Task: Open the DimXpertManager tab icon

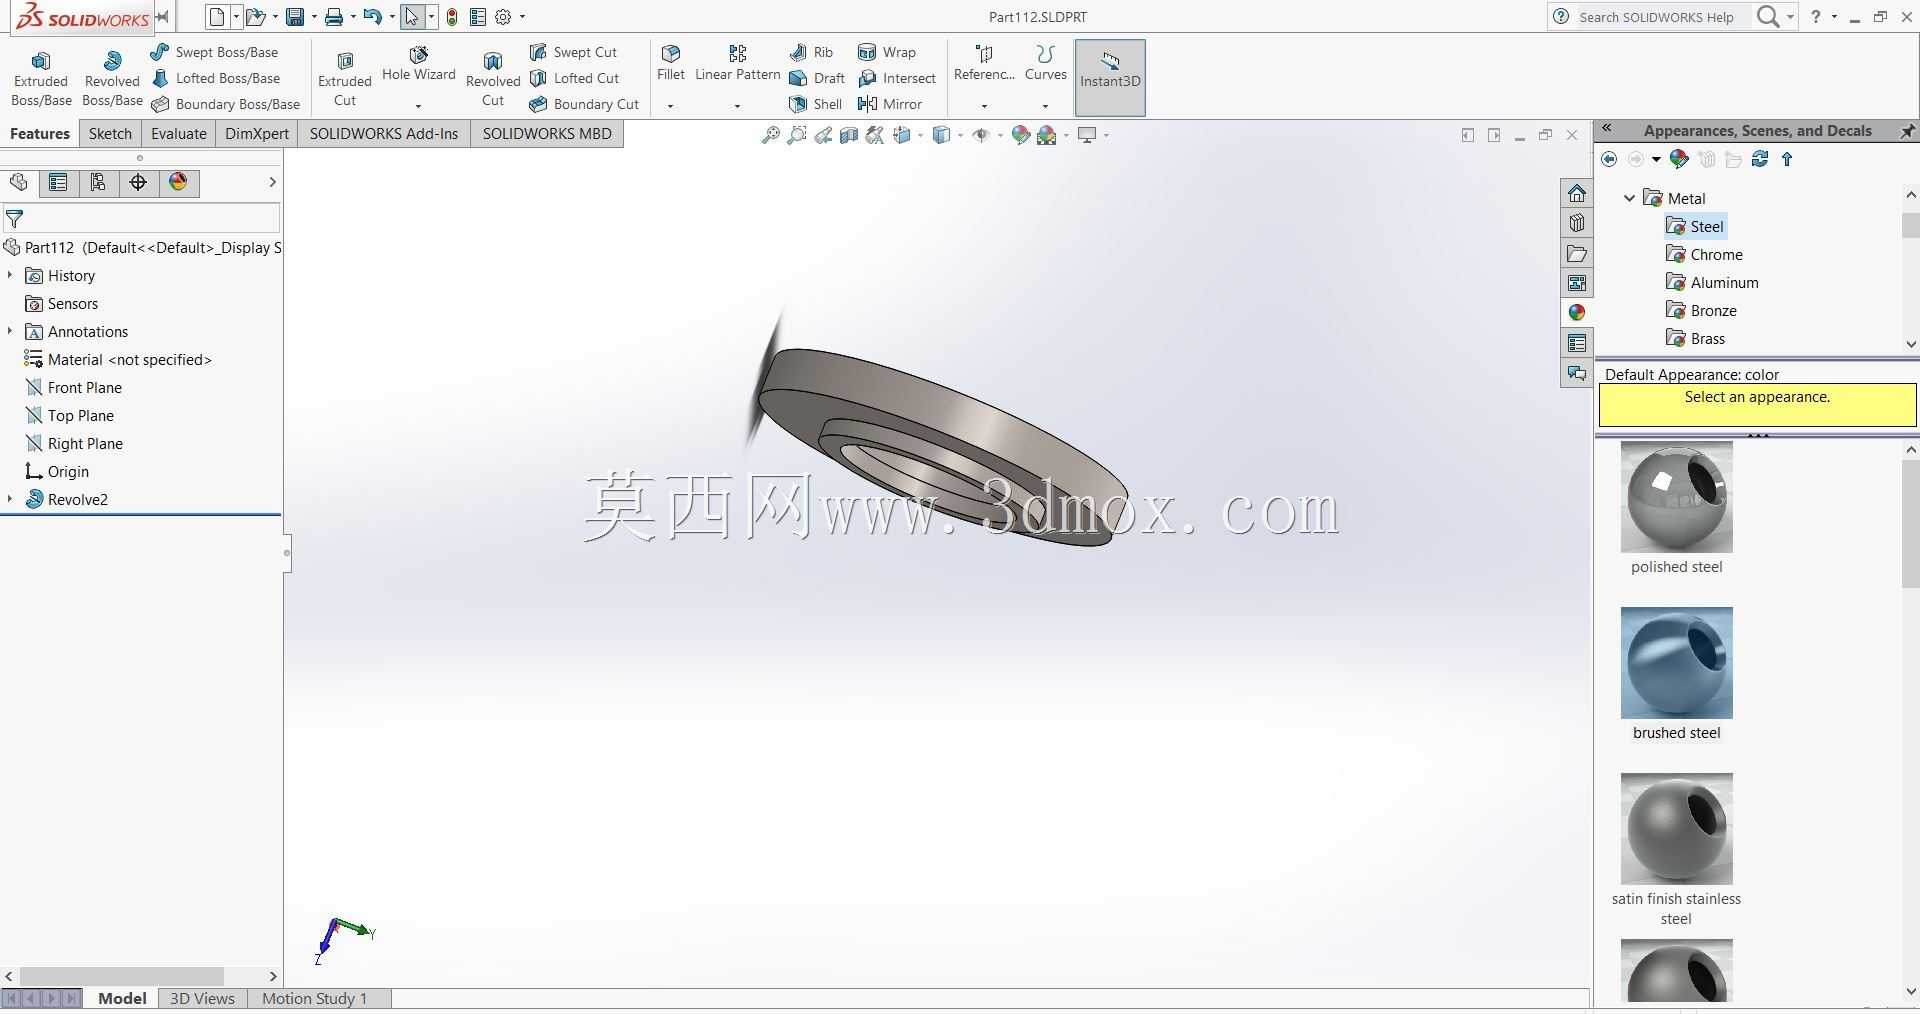Action: pos(138,182)
